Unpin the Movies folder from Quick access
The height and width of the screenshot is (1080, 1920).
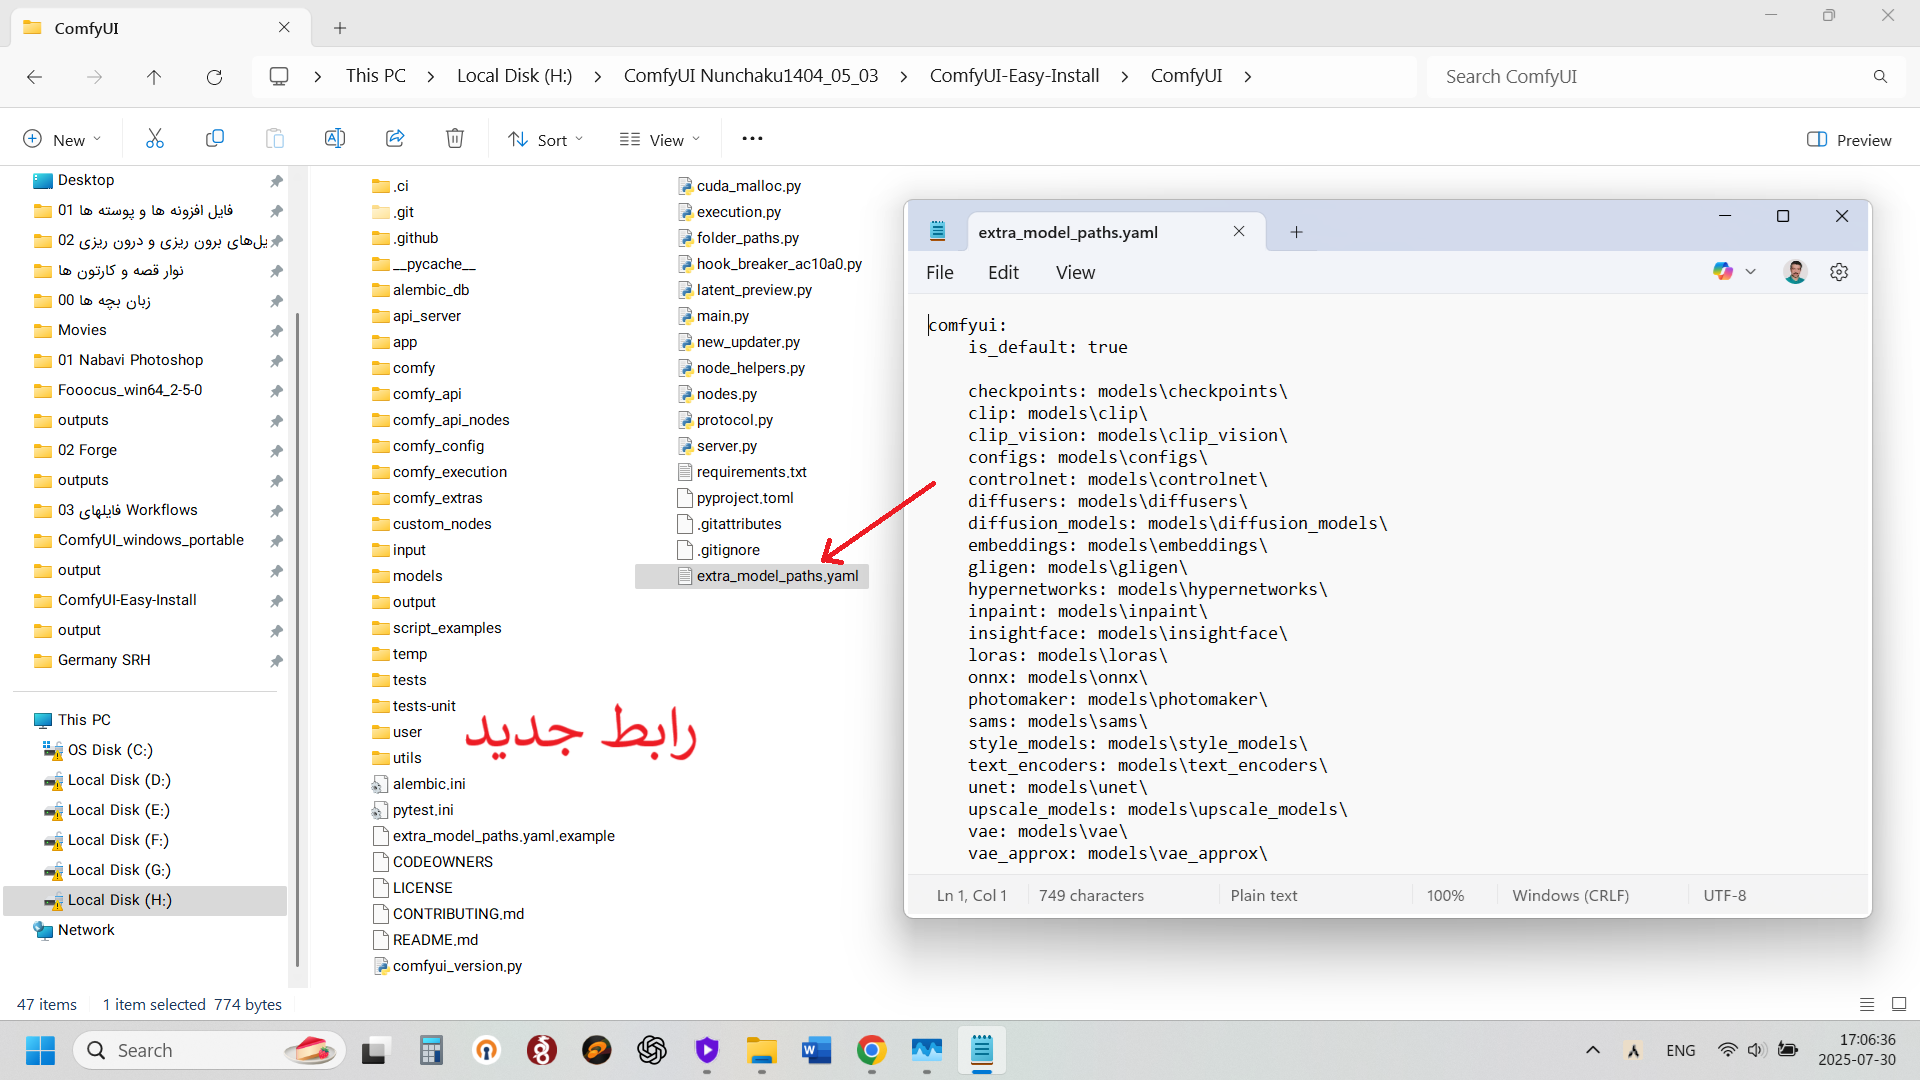coord(276,330)
